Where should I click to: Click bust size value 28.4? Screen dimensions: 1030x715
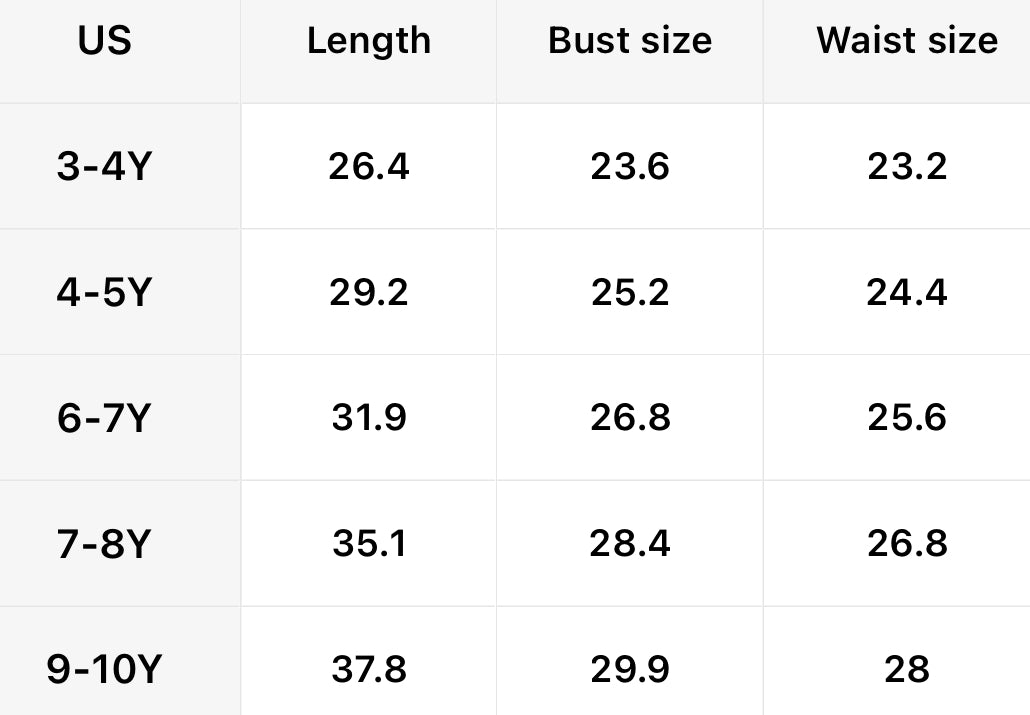[x=630, y=543]
